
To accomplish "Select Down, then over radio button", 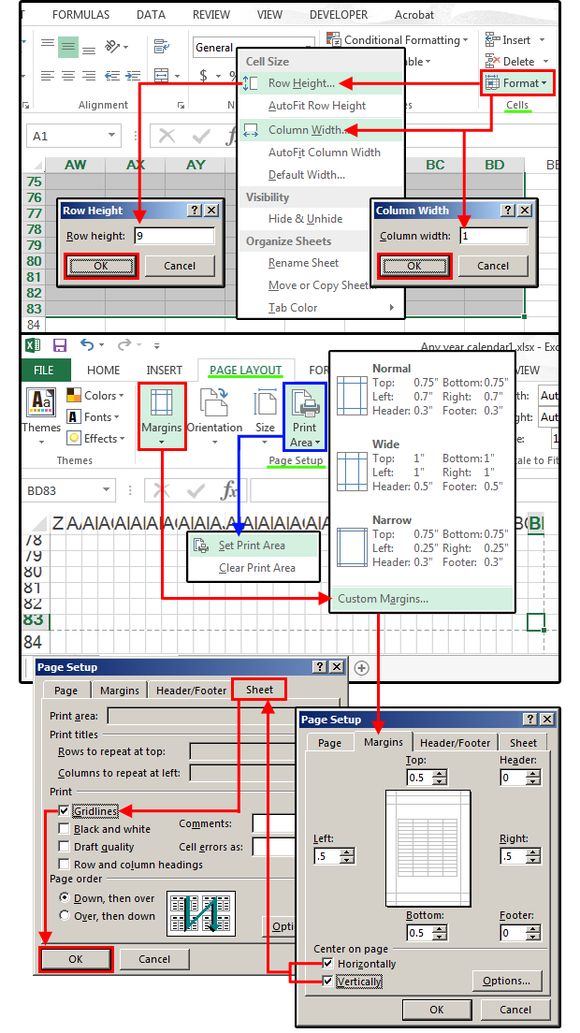I will (65, 898).
